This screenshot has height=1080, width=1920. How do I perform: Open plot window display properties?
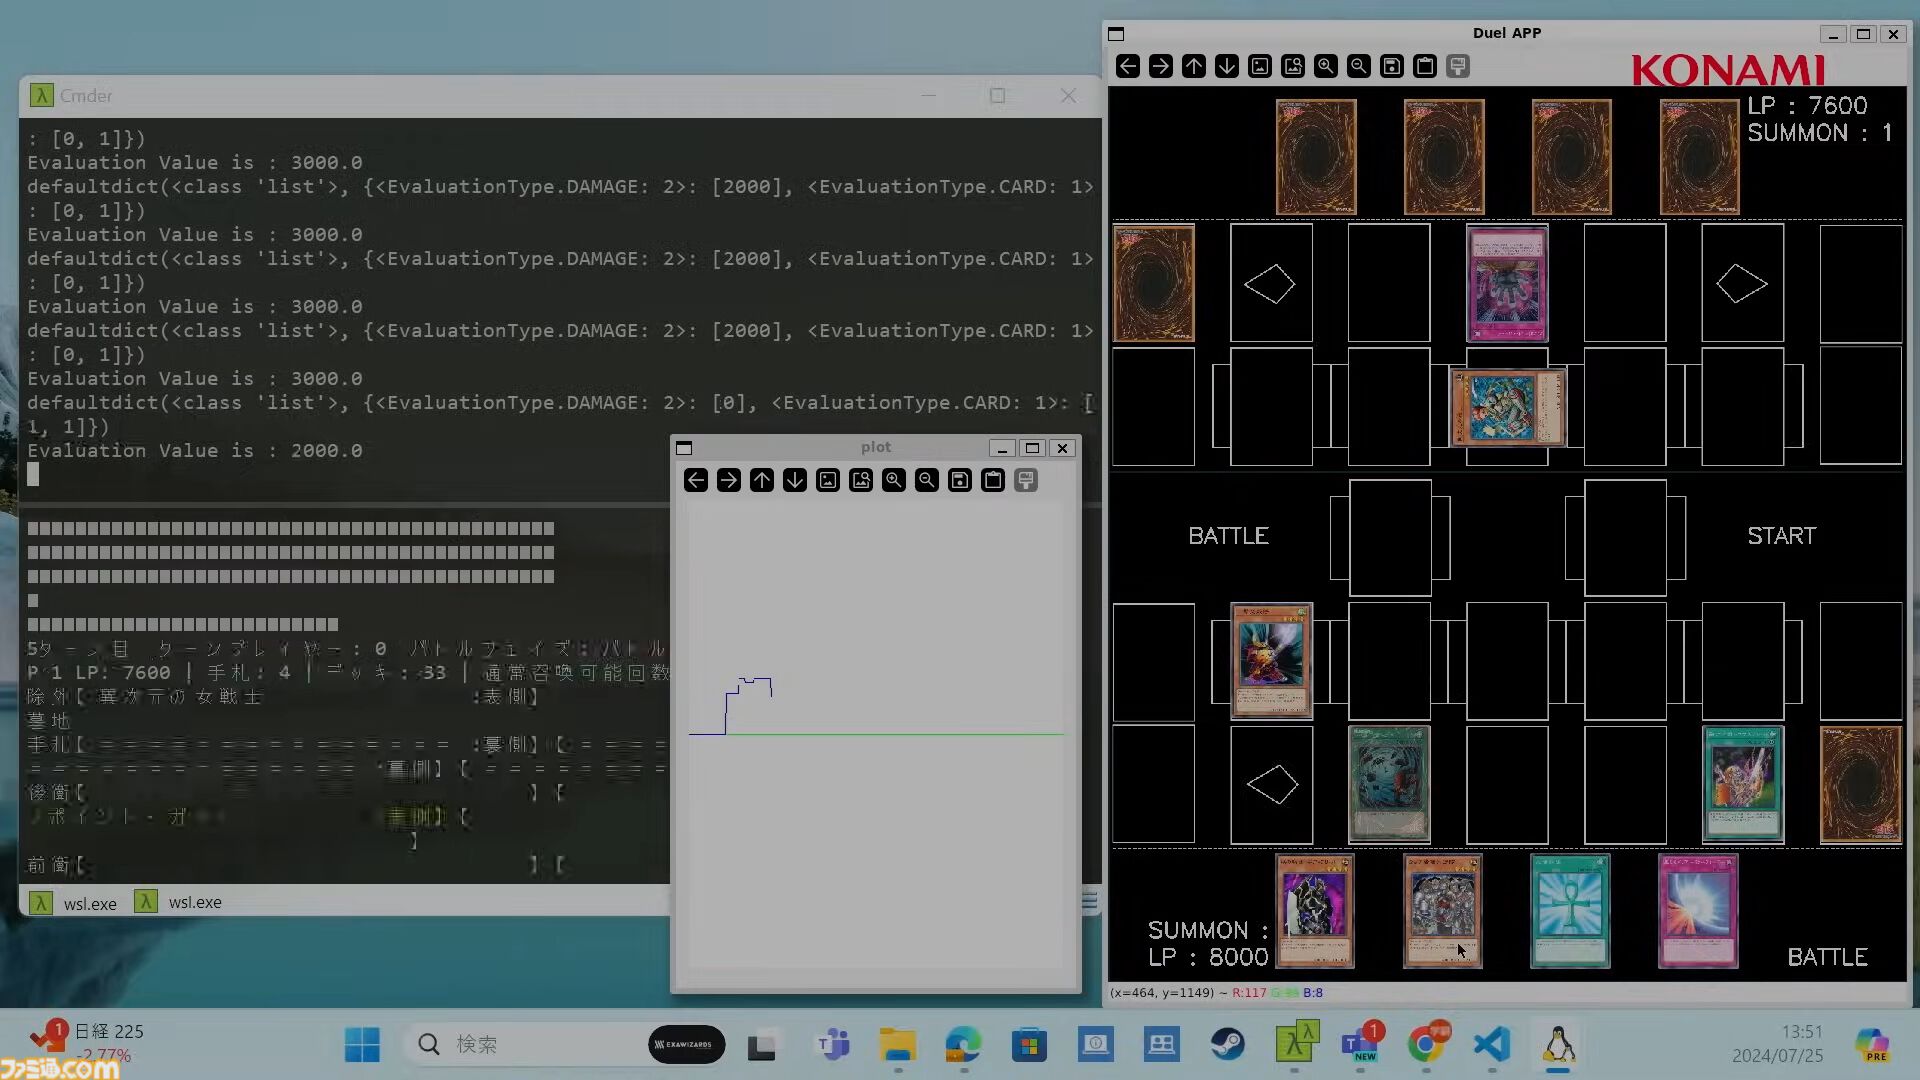click(x=1026, y=480)
